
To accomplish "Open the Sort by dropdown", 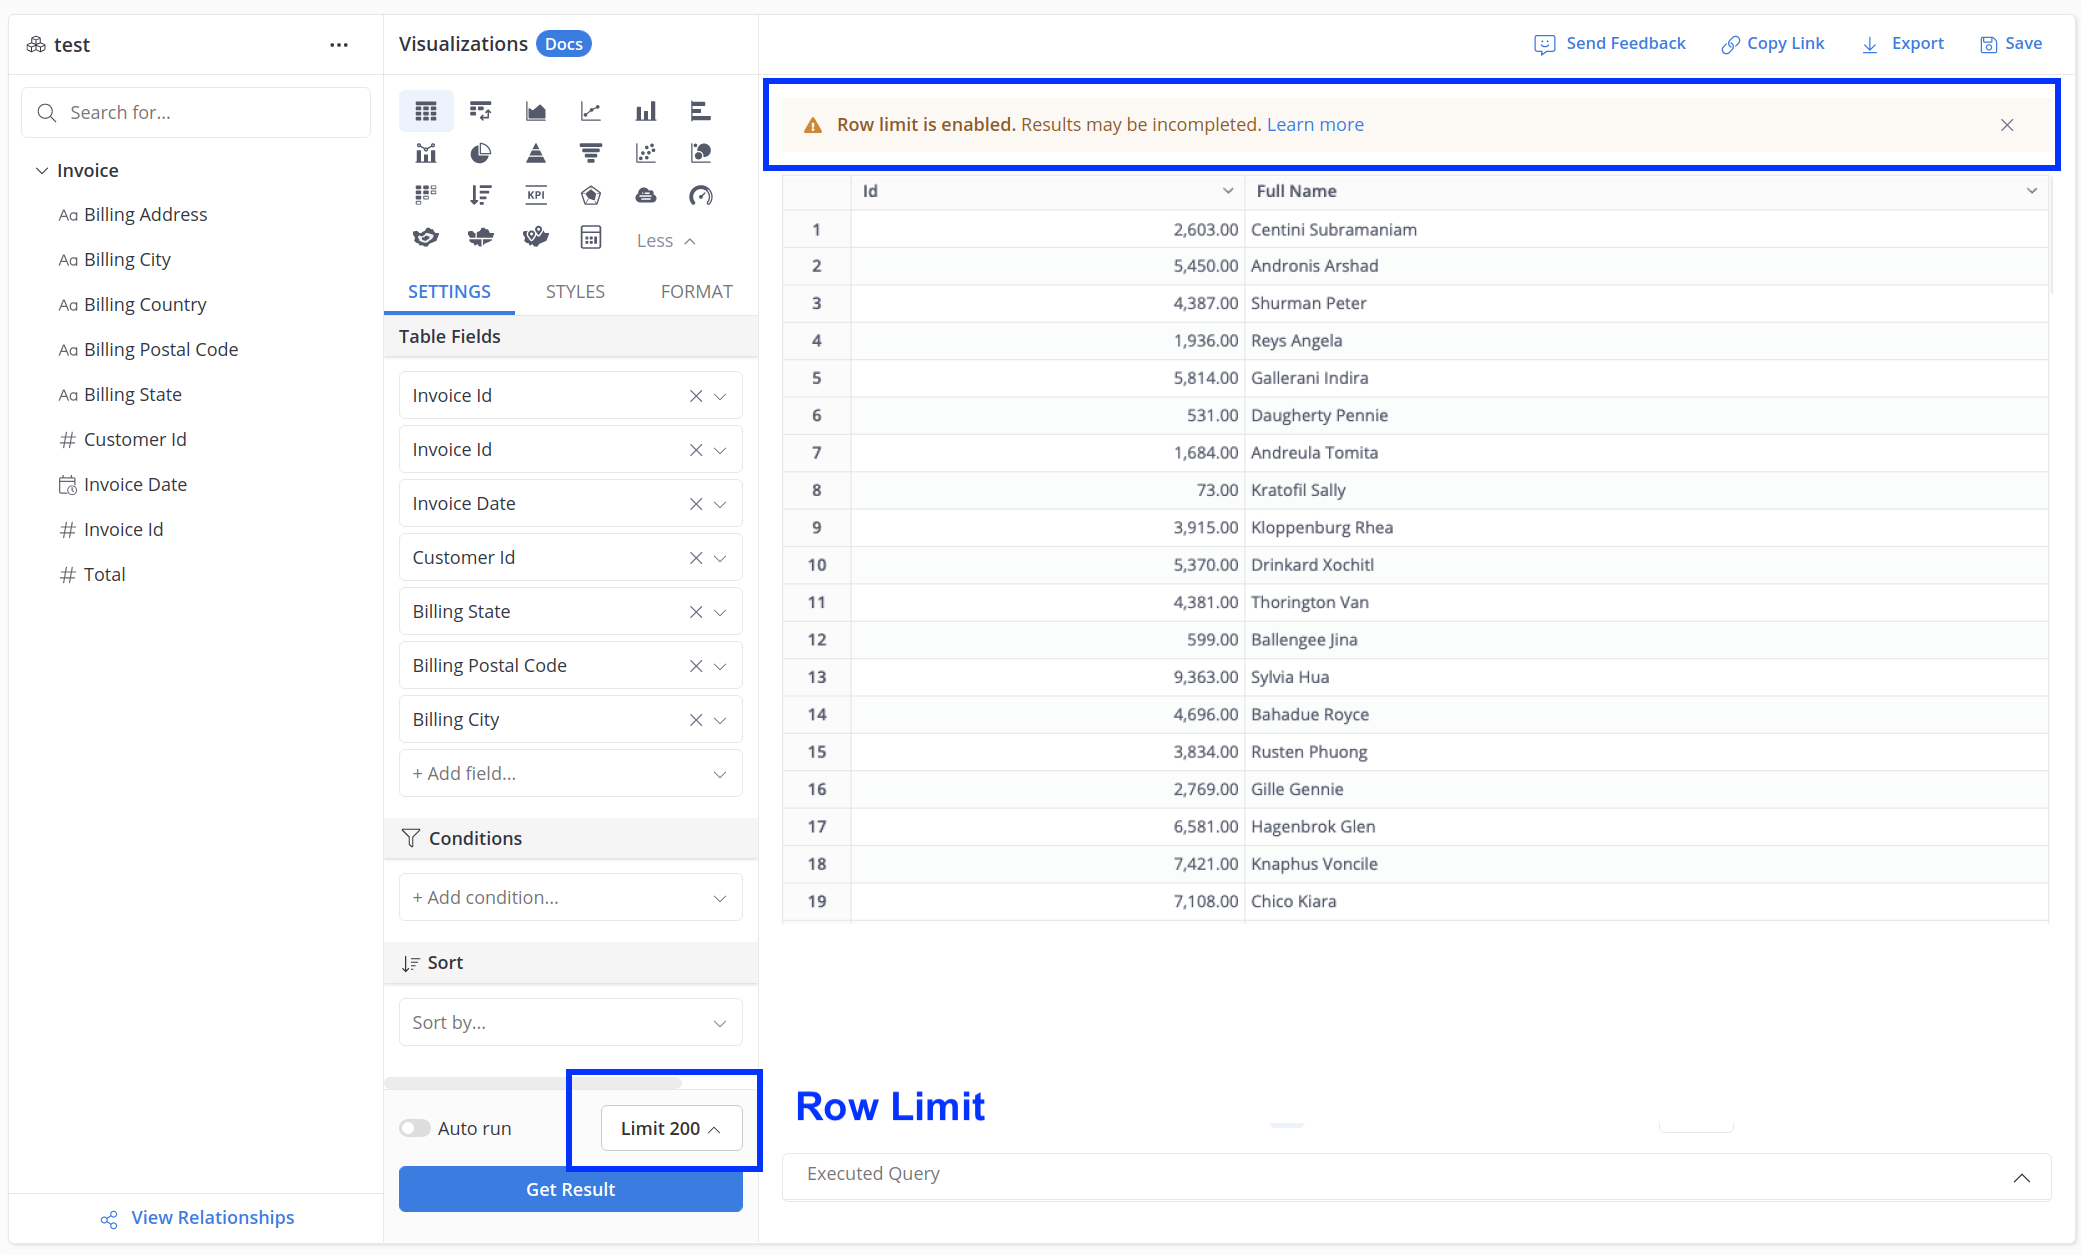I will point(570,1023).
